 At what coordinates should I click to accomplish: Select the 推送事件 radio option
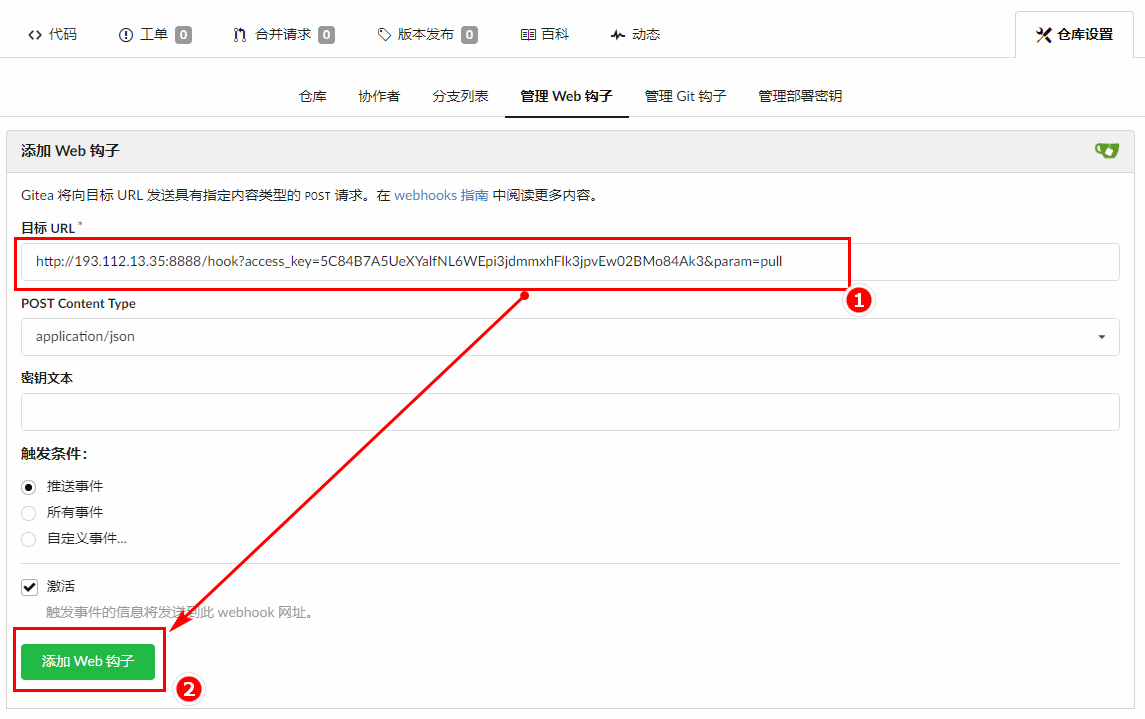[x=29, y=487]
